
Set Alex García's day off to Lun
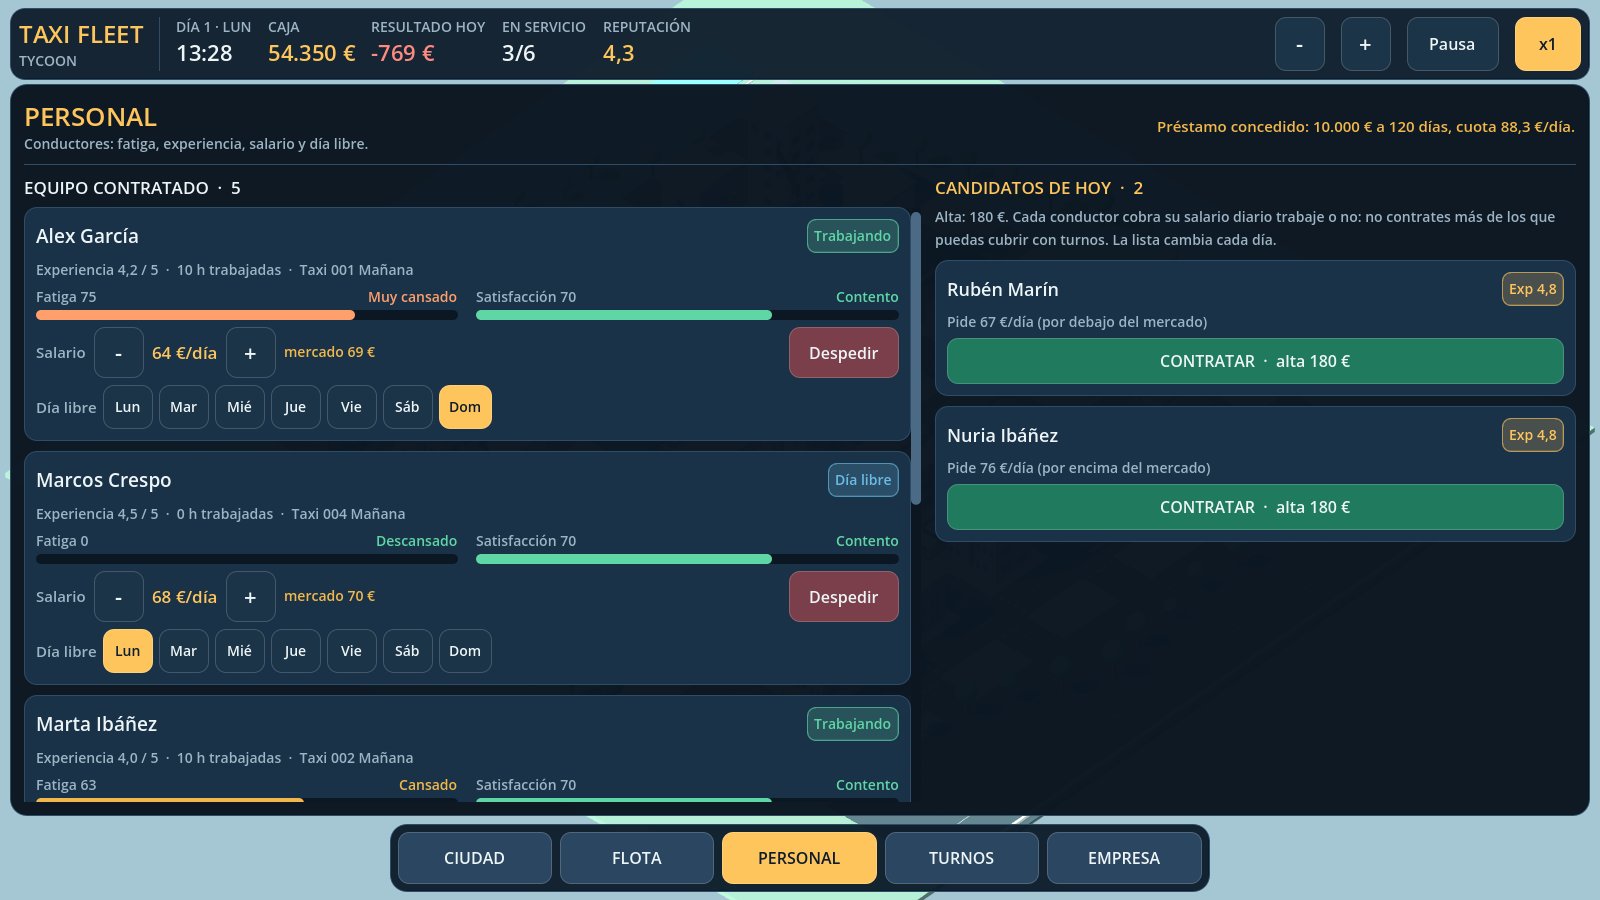click(128, 407)
